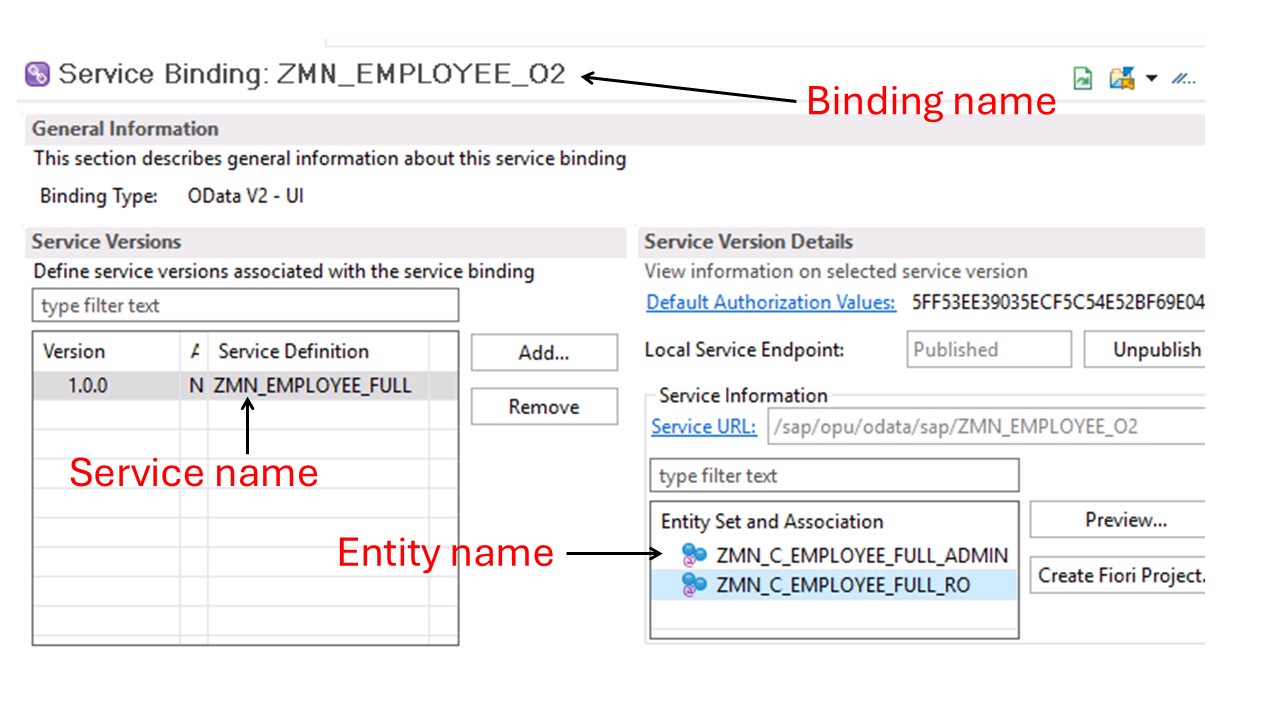Viewport: 1280px width, 720px height.
Task: Open the Default Authorization Values link
Action: [770, 302]
